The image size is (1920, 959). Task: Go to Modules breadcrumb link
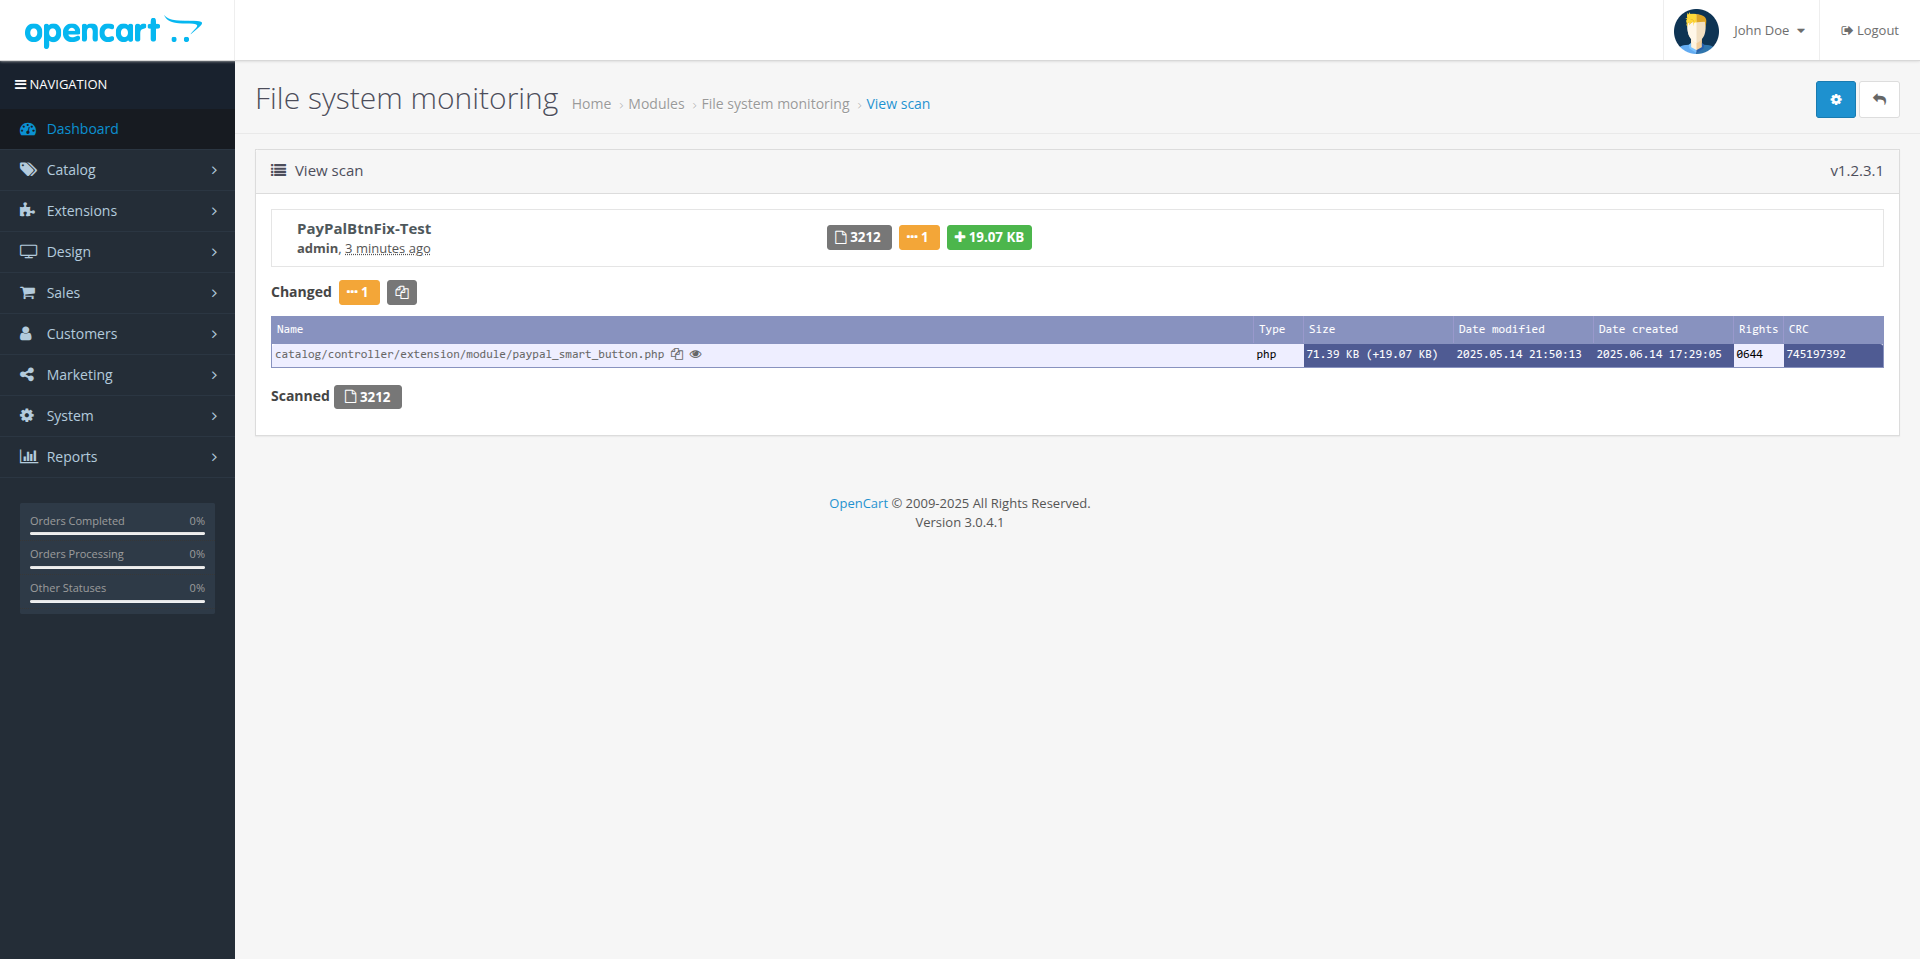(x=656, y=104)
